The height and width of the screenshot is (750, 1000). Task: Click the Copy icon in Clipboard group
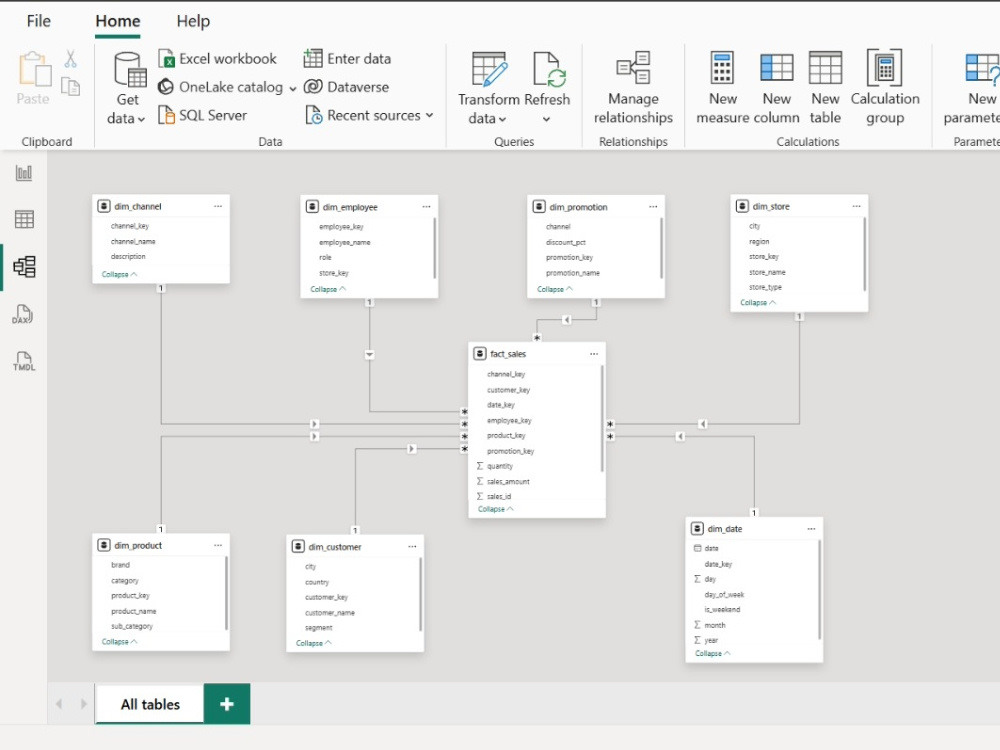(70, 87)
